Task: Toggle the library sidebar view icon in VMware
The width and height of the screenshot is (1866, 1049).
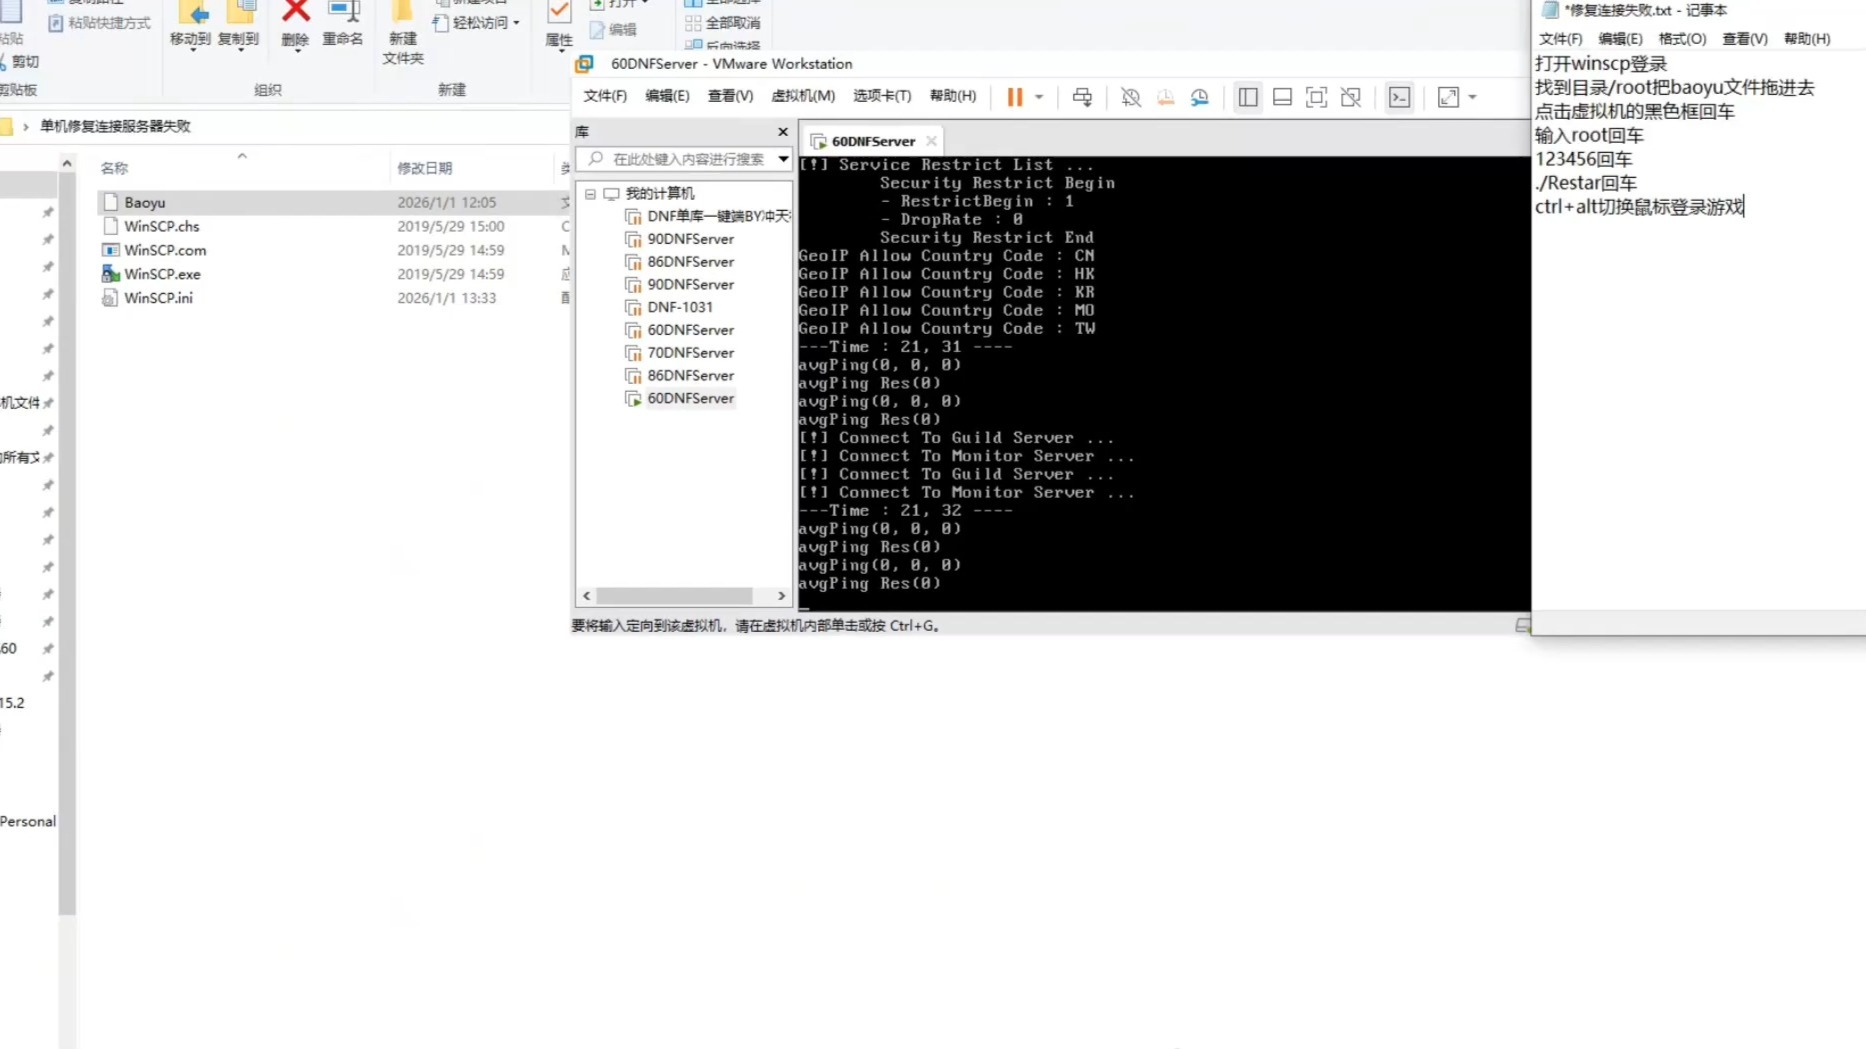Action: coord(1248,97)
